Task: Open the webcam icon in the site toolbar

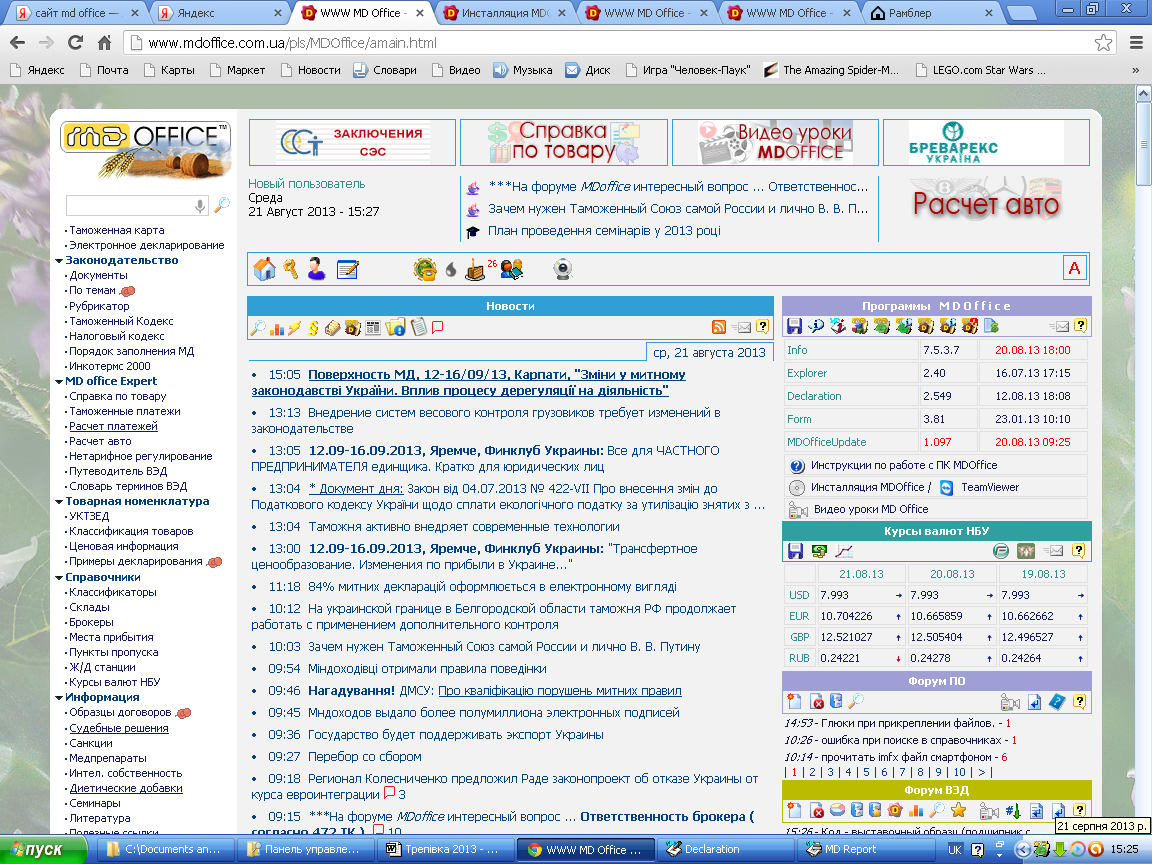Action: (563, 270)
